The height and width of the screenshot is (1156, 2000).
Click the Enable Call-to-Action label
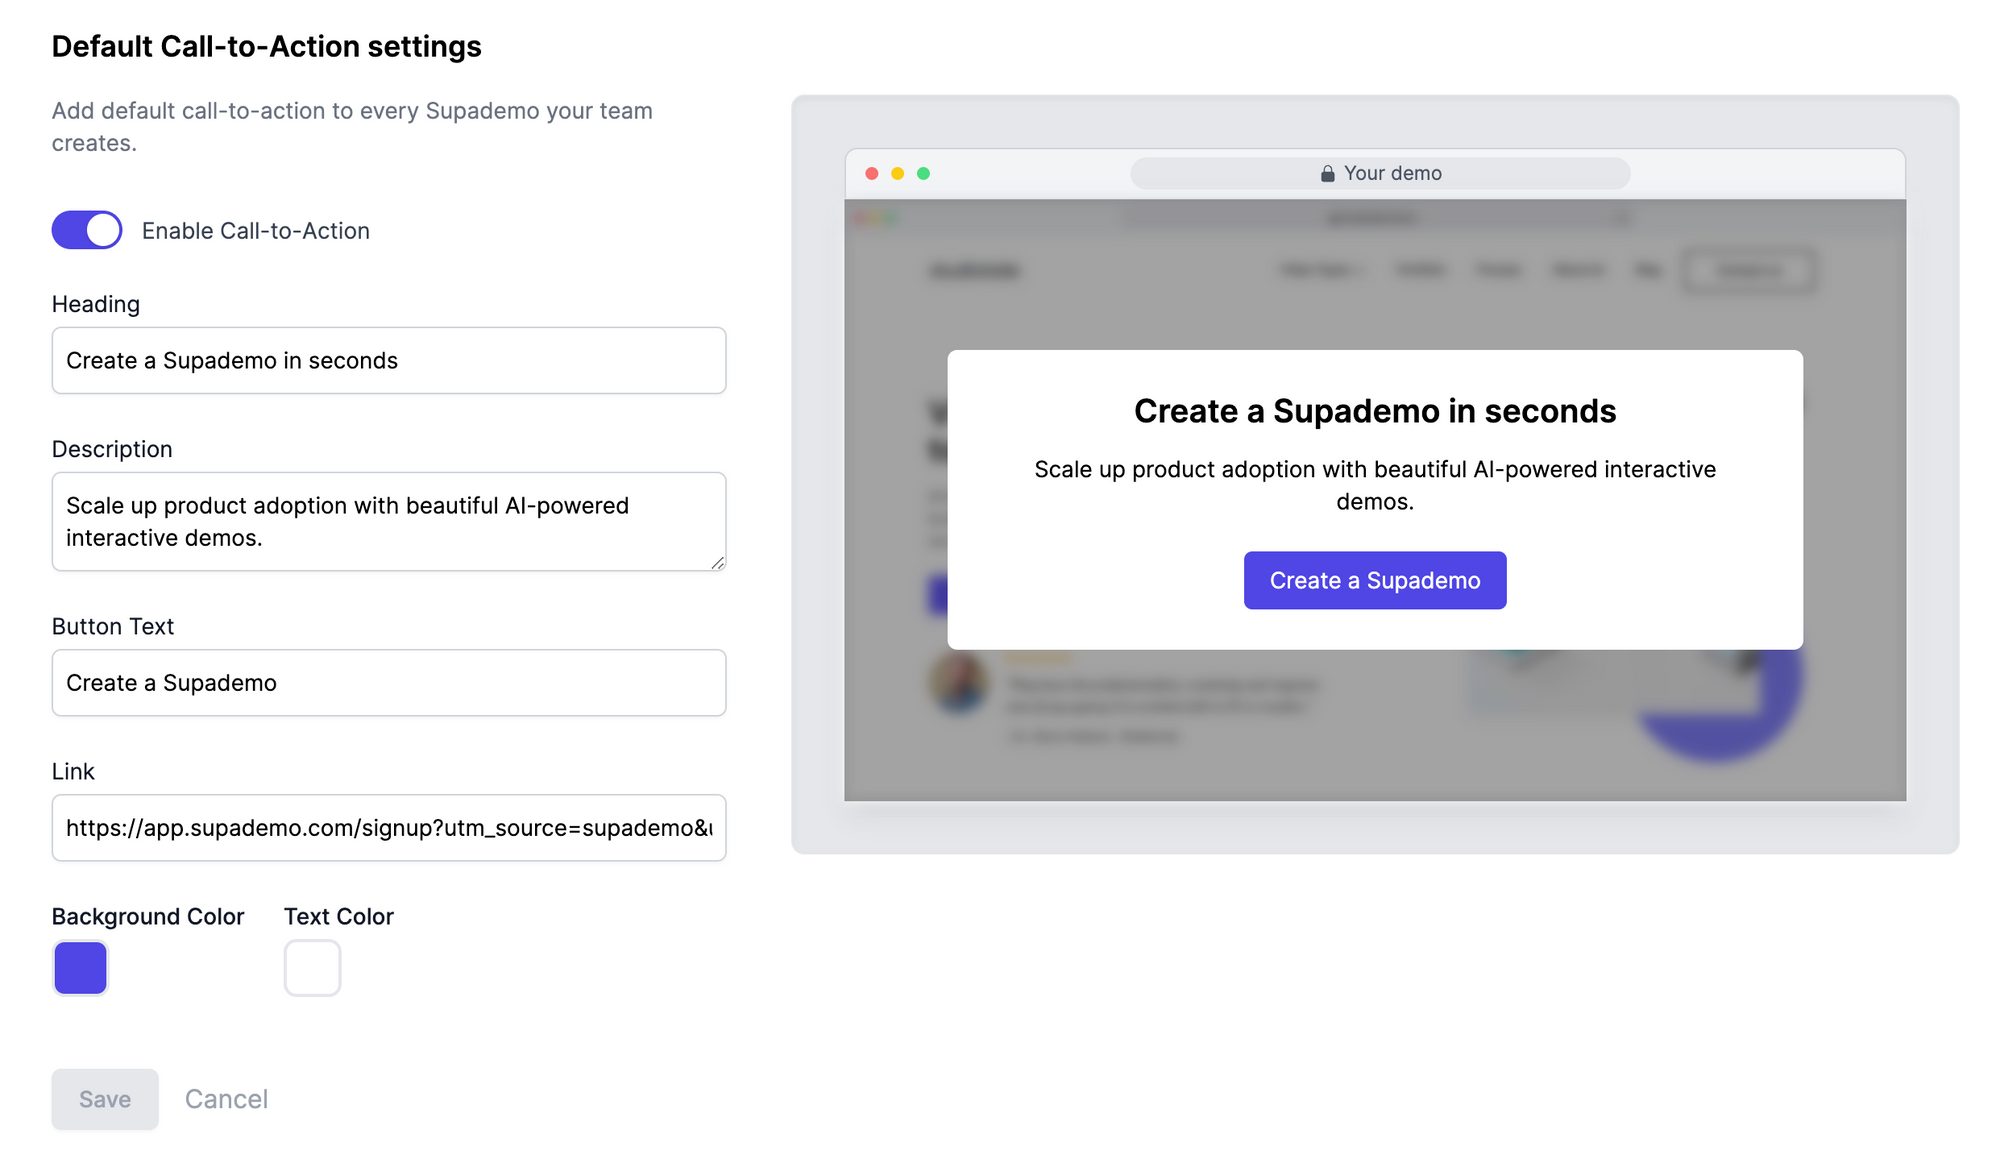point(256,231)
